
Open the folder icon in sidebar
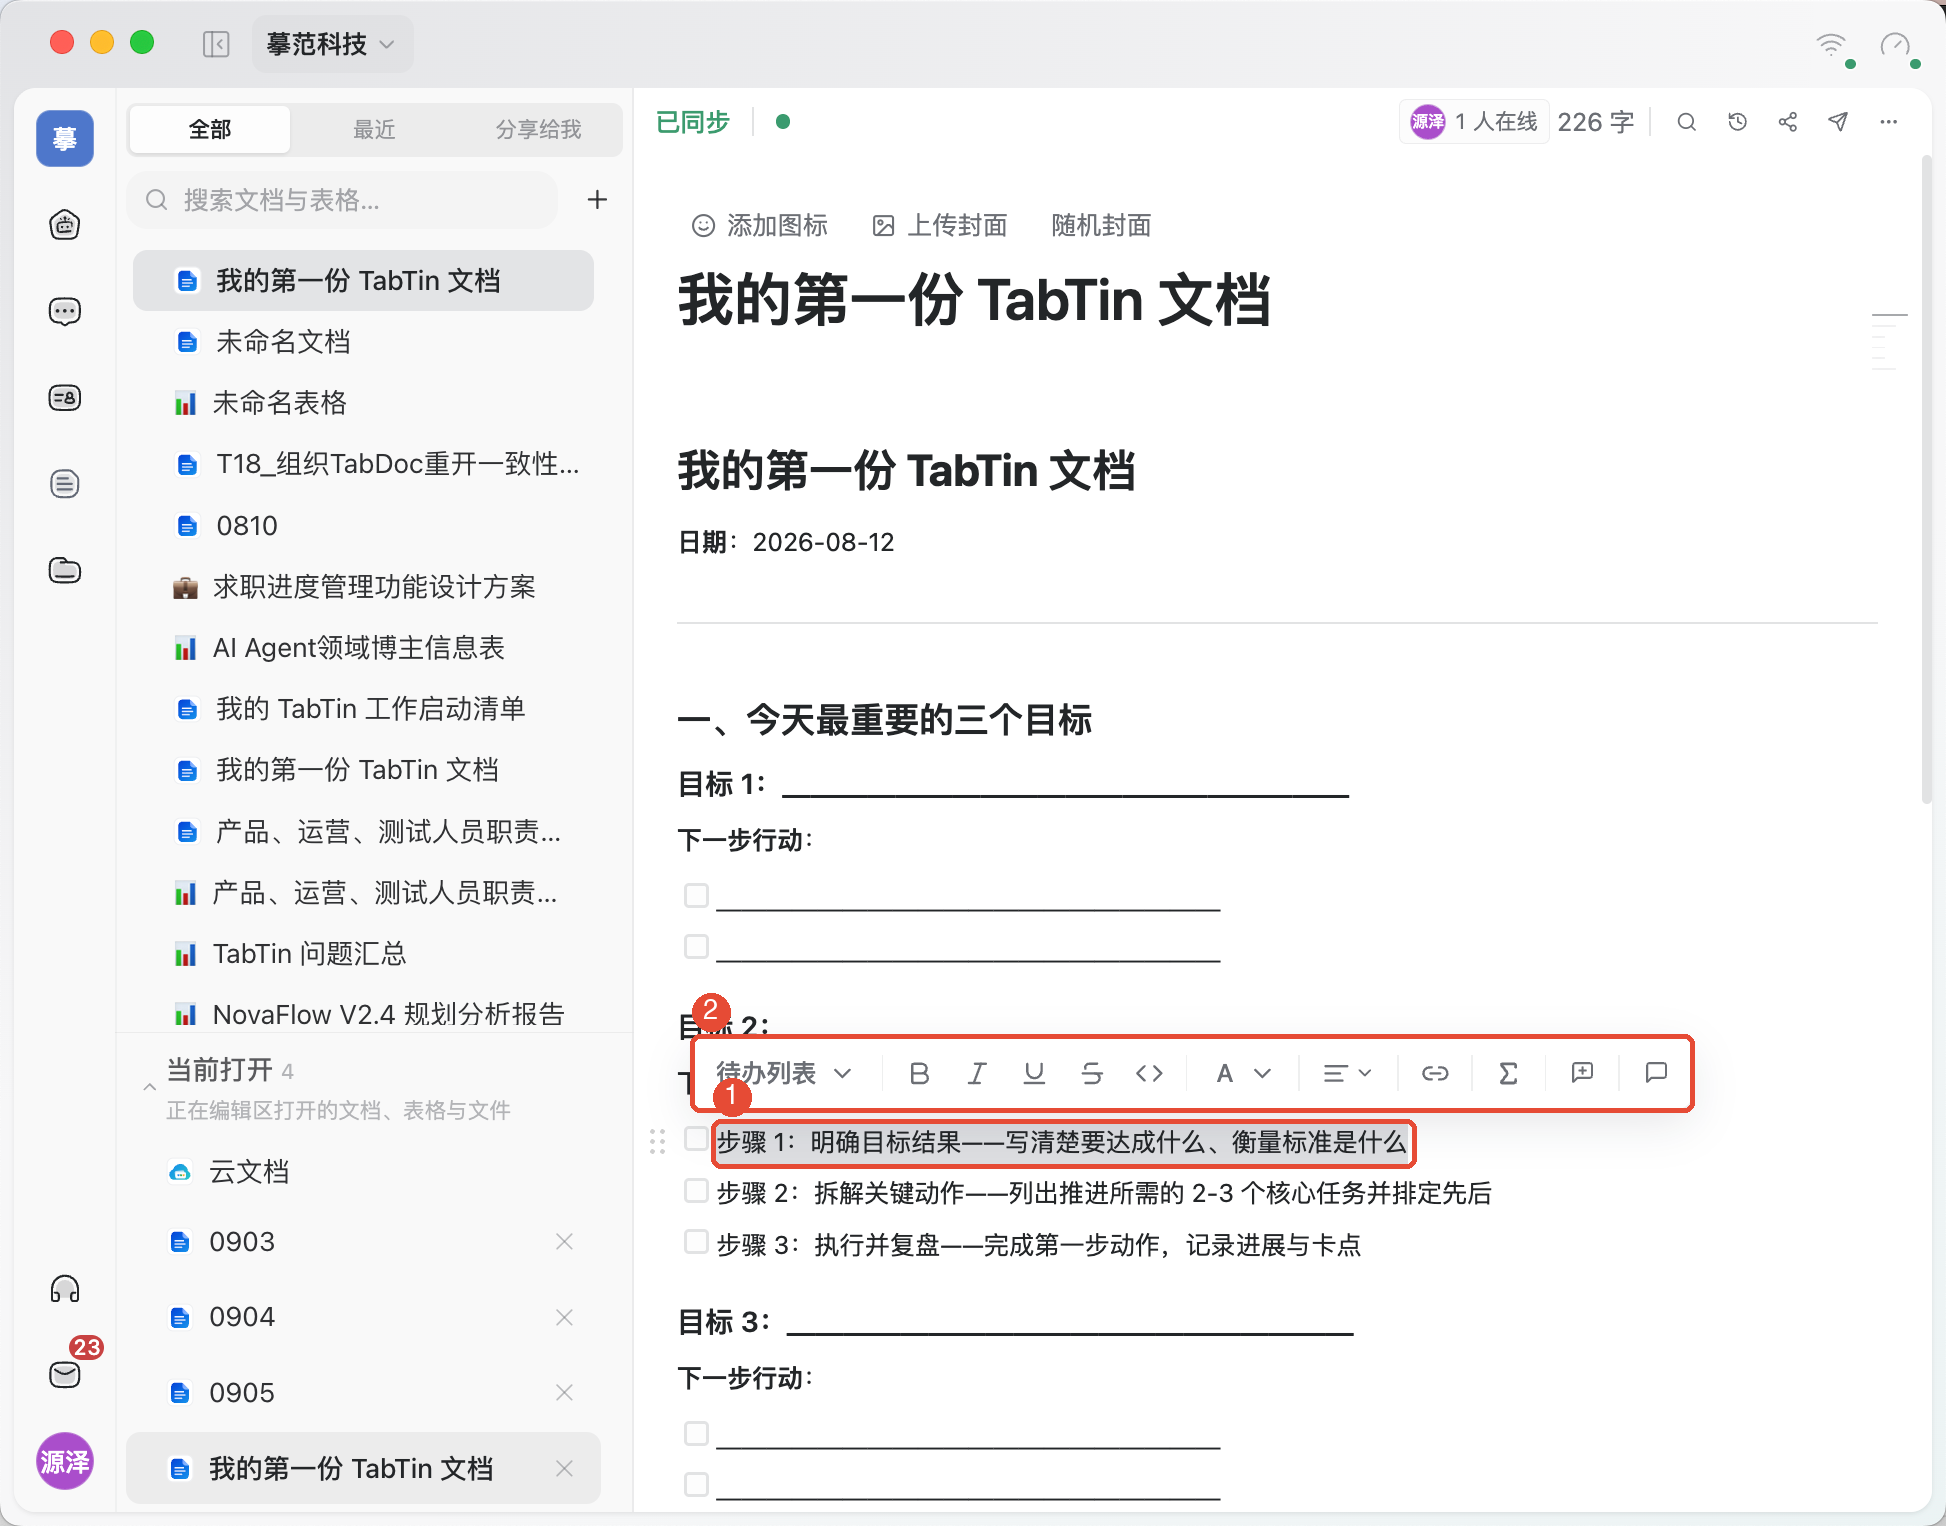65,570
